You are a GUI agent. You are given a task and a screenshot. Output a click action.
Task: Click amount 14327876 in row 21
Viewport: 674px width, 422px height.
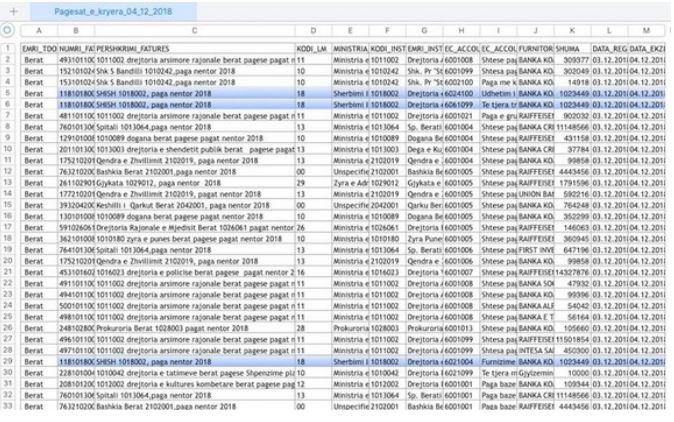click(572, 272)
